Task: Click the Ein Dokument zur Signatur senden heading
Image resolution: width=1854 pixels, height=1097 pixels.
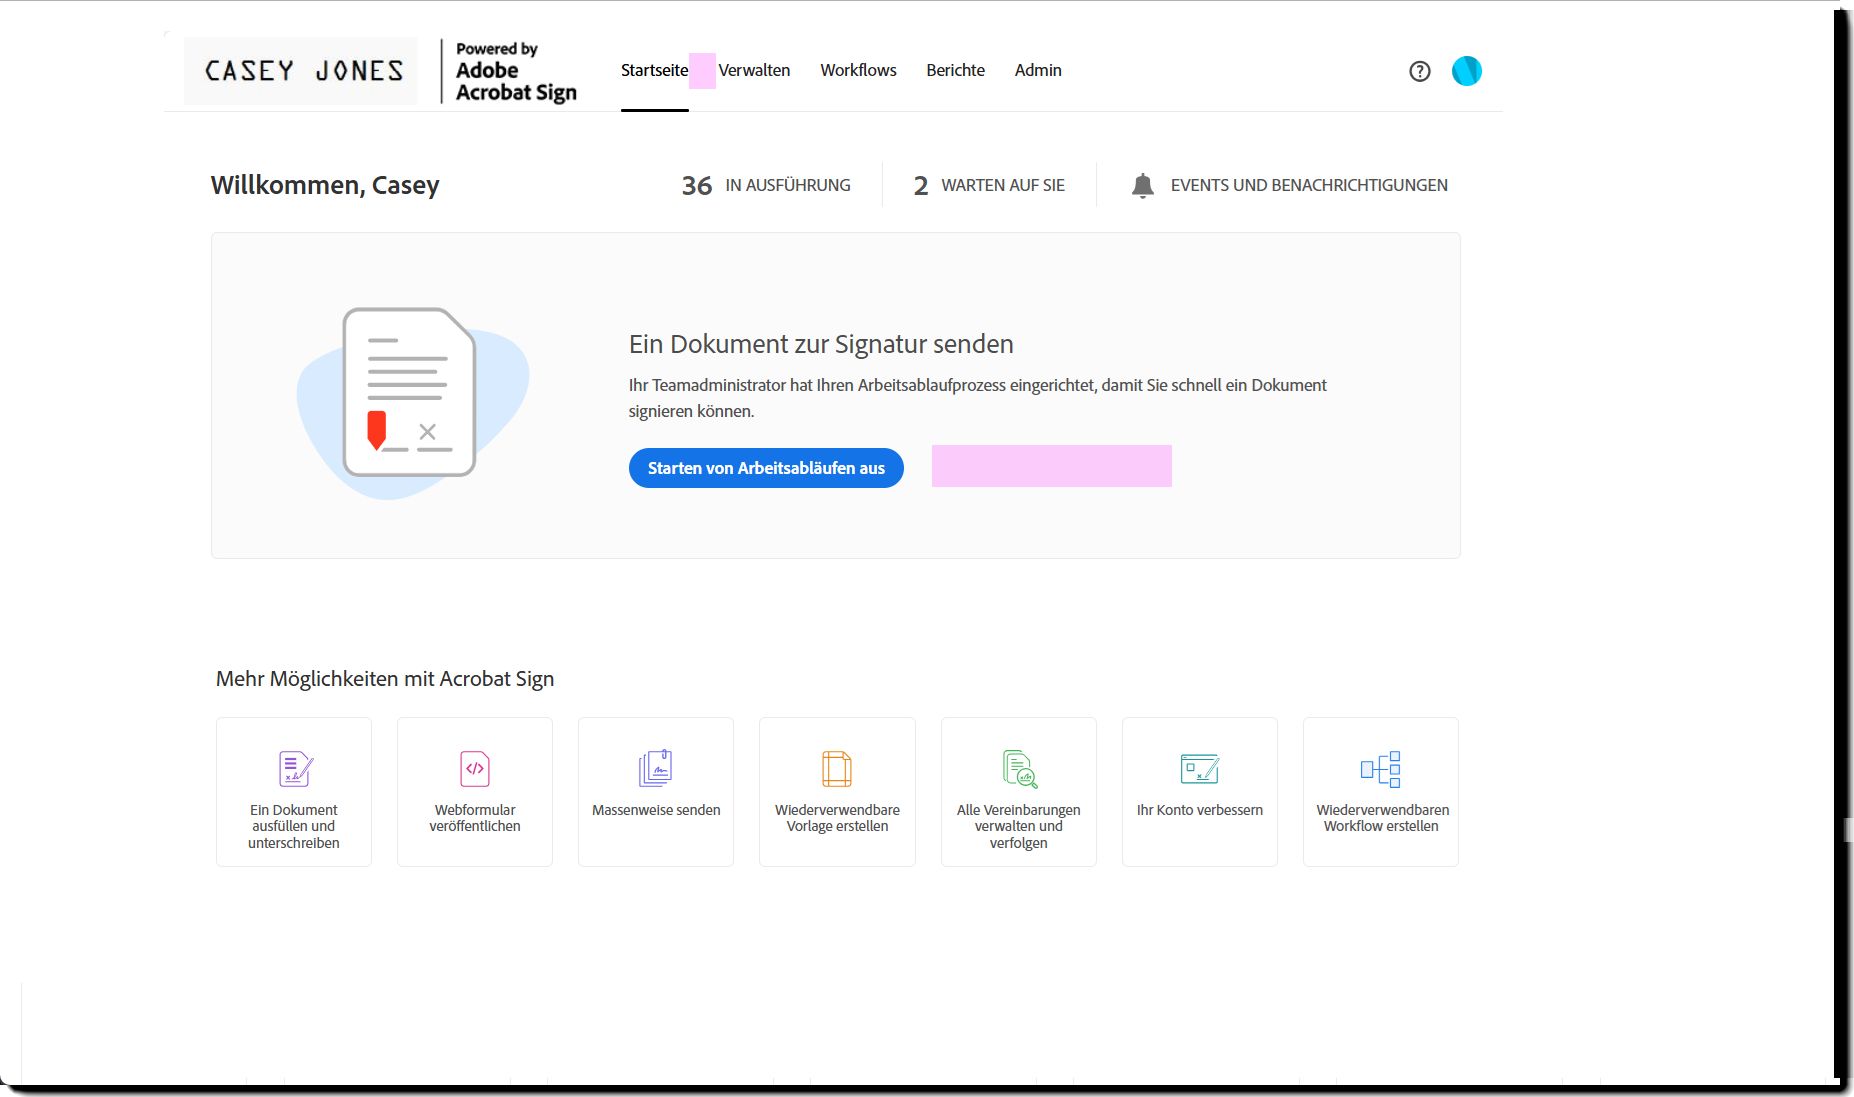Action: [x=821, y=344]
